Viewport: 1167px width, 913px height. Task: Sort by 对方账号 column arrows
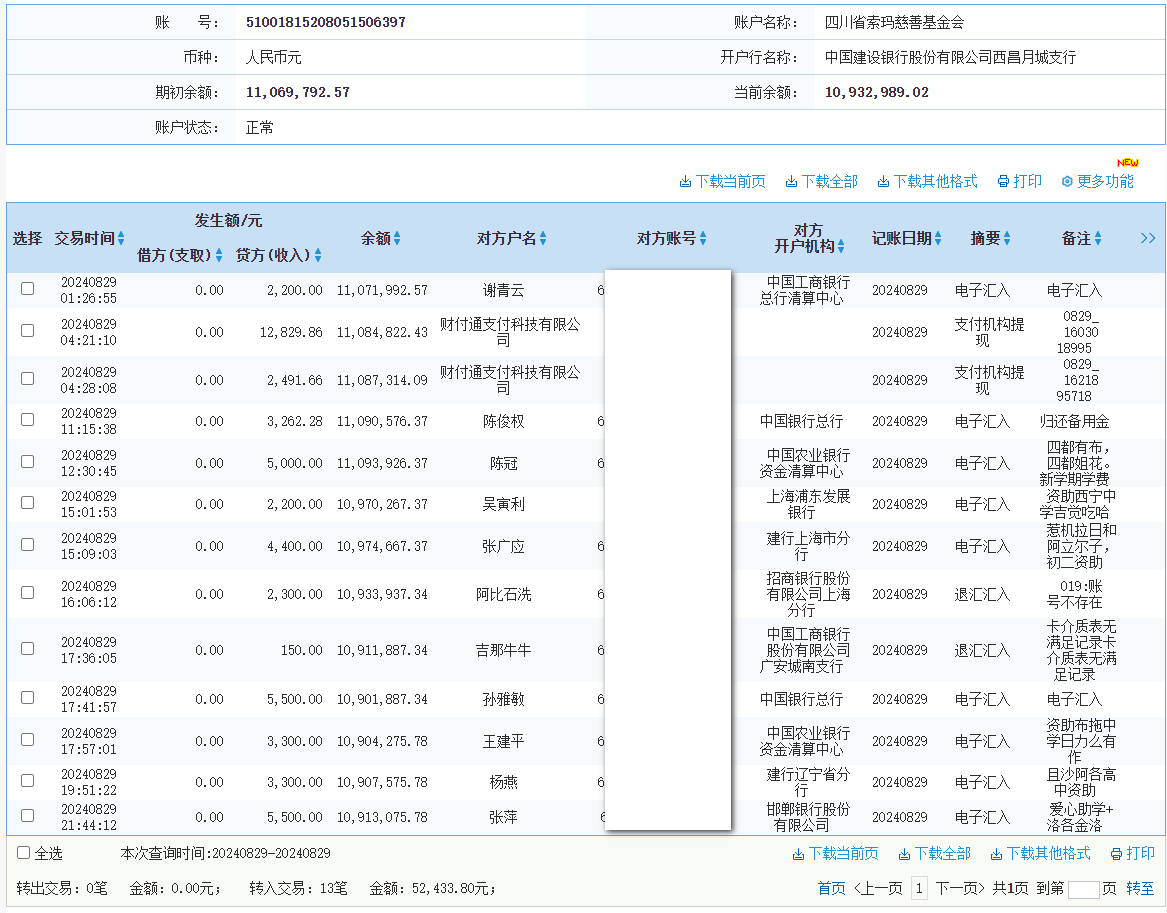pyautogui.click(x=703, y=238)
